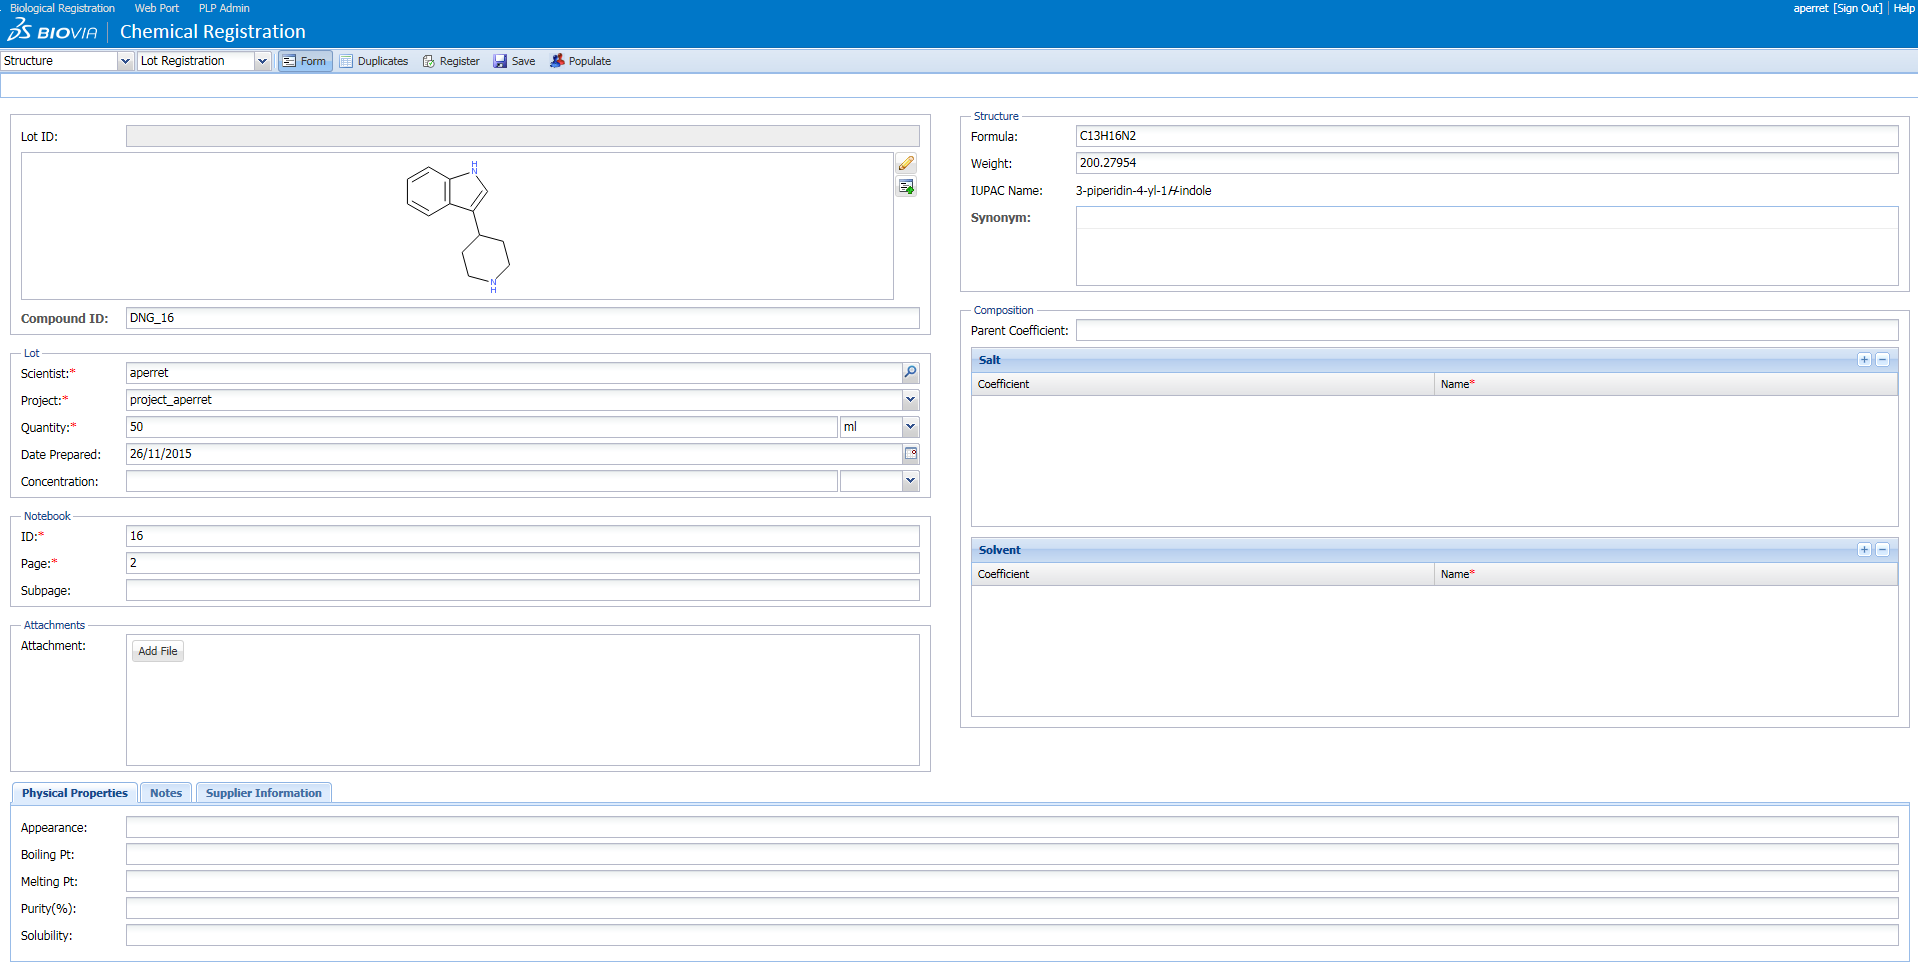Open the Date Prepared calendar picker
Viewport: 1918px width, 966px height.
pos(910,454)
